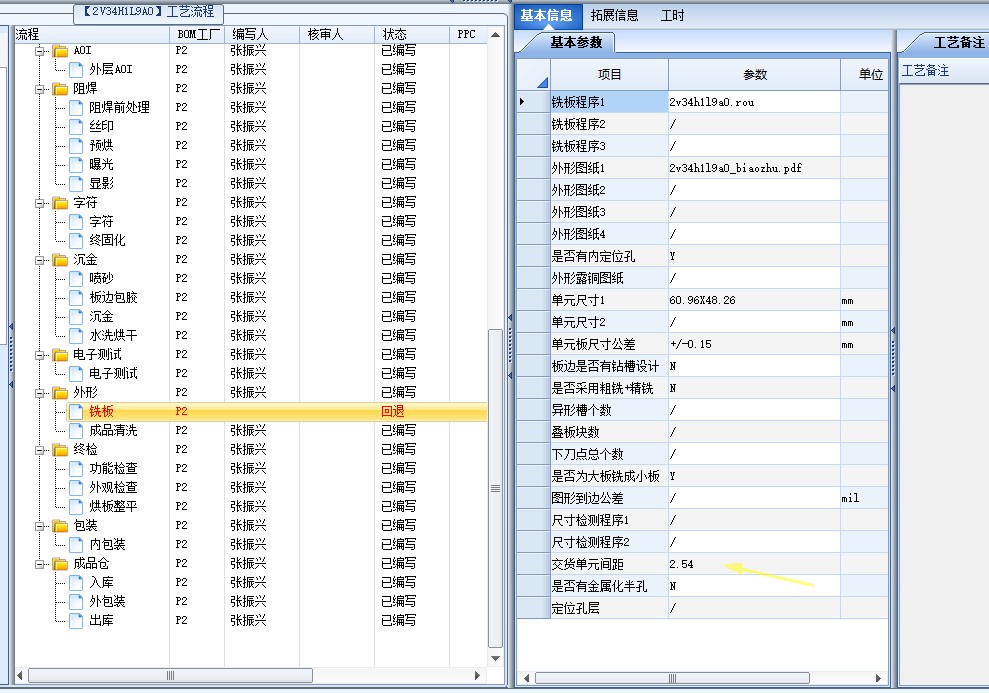Click the document icon beside 烘板整平
The image size is (989, 693).
click(76, 506)
